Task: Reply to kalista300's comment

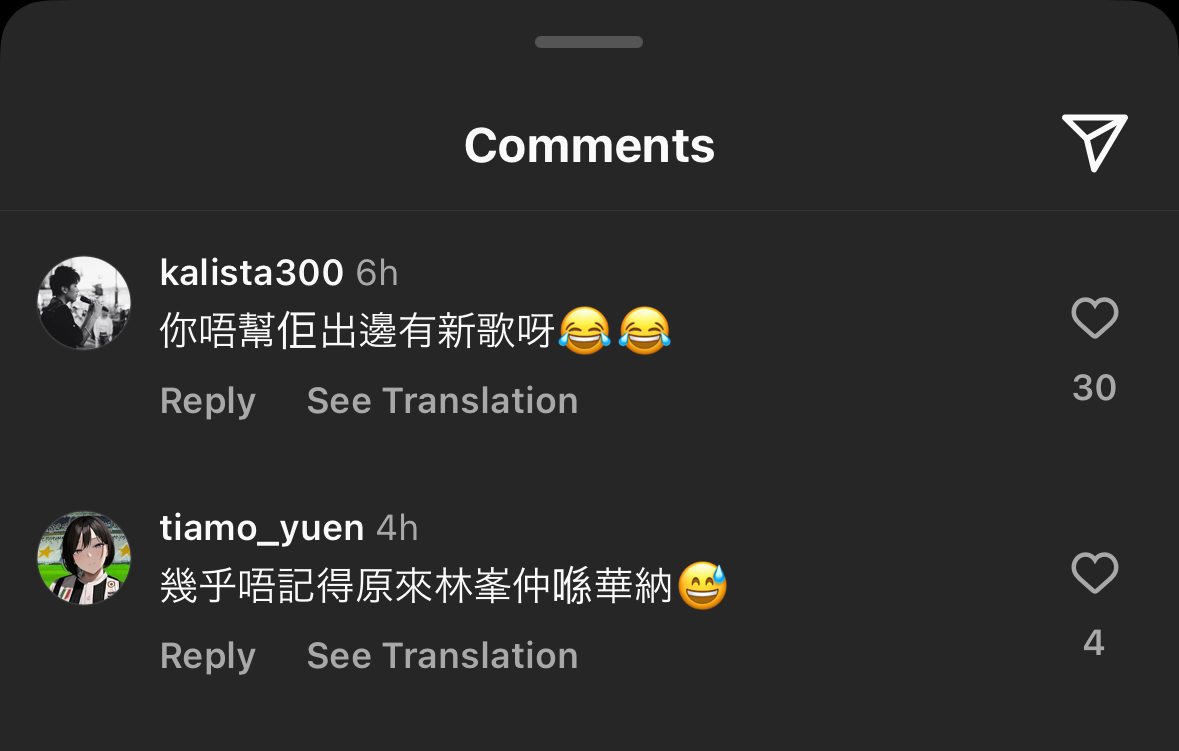Action: (x=208, y=401)
